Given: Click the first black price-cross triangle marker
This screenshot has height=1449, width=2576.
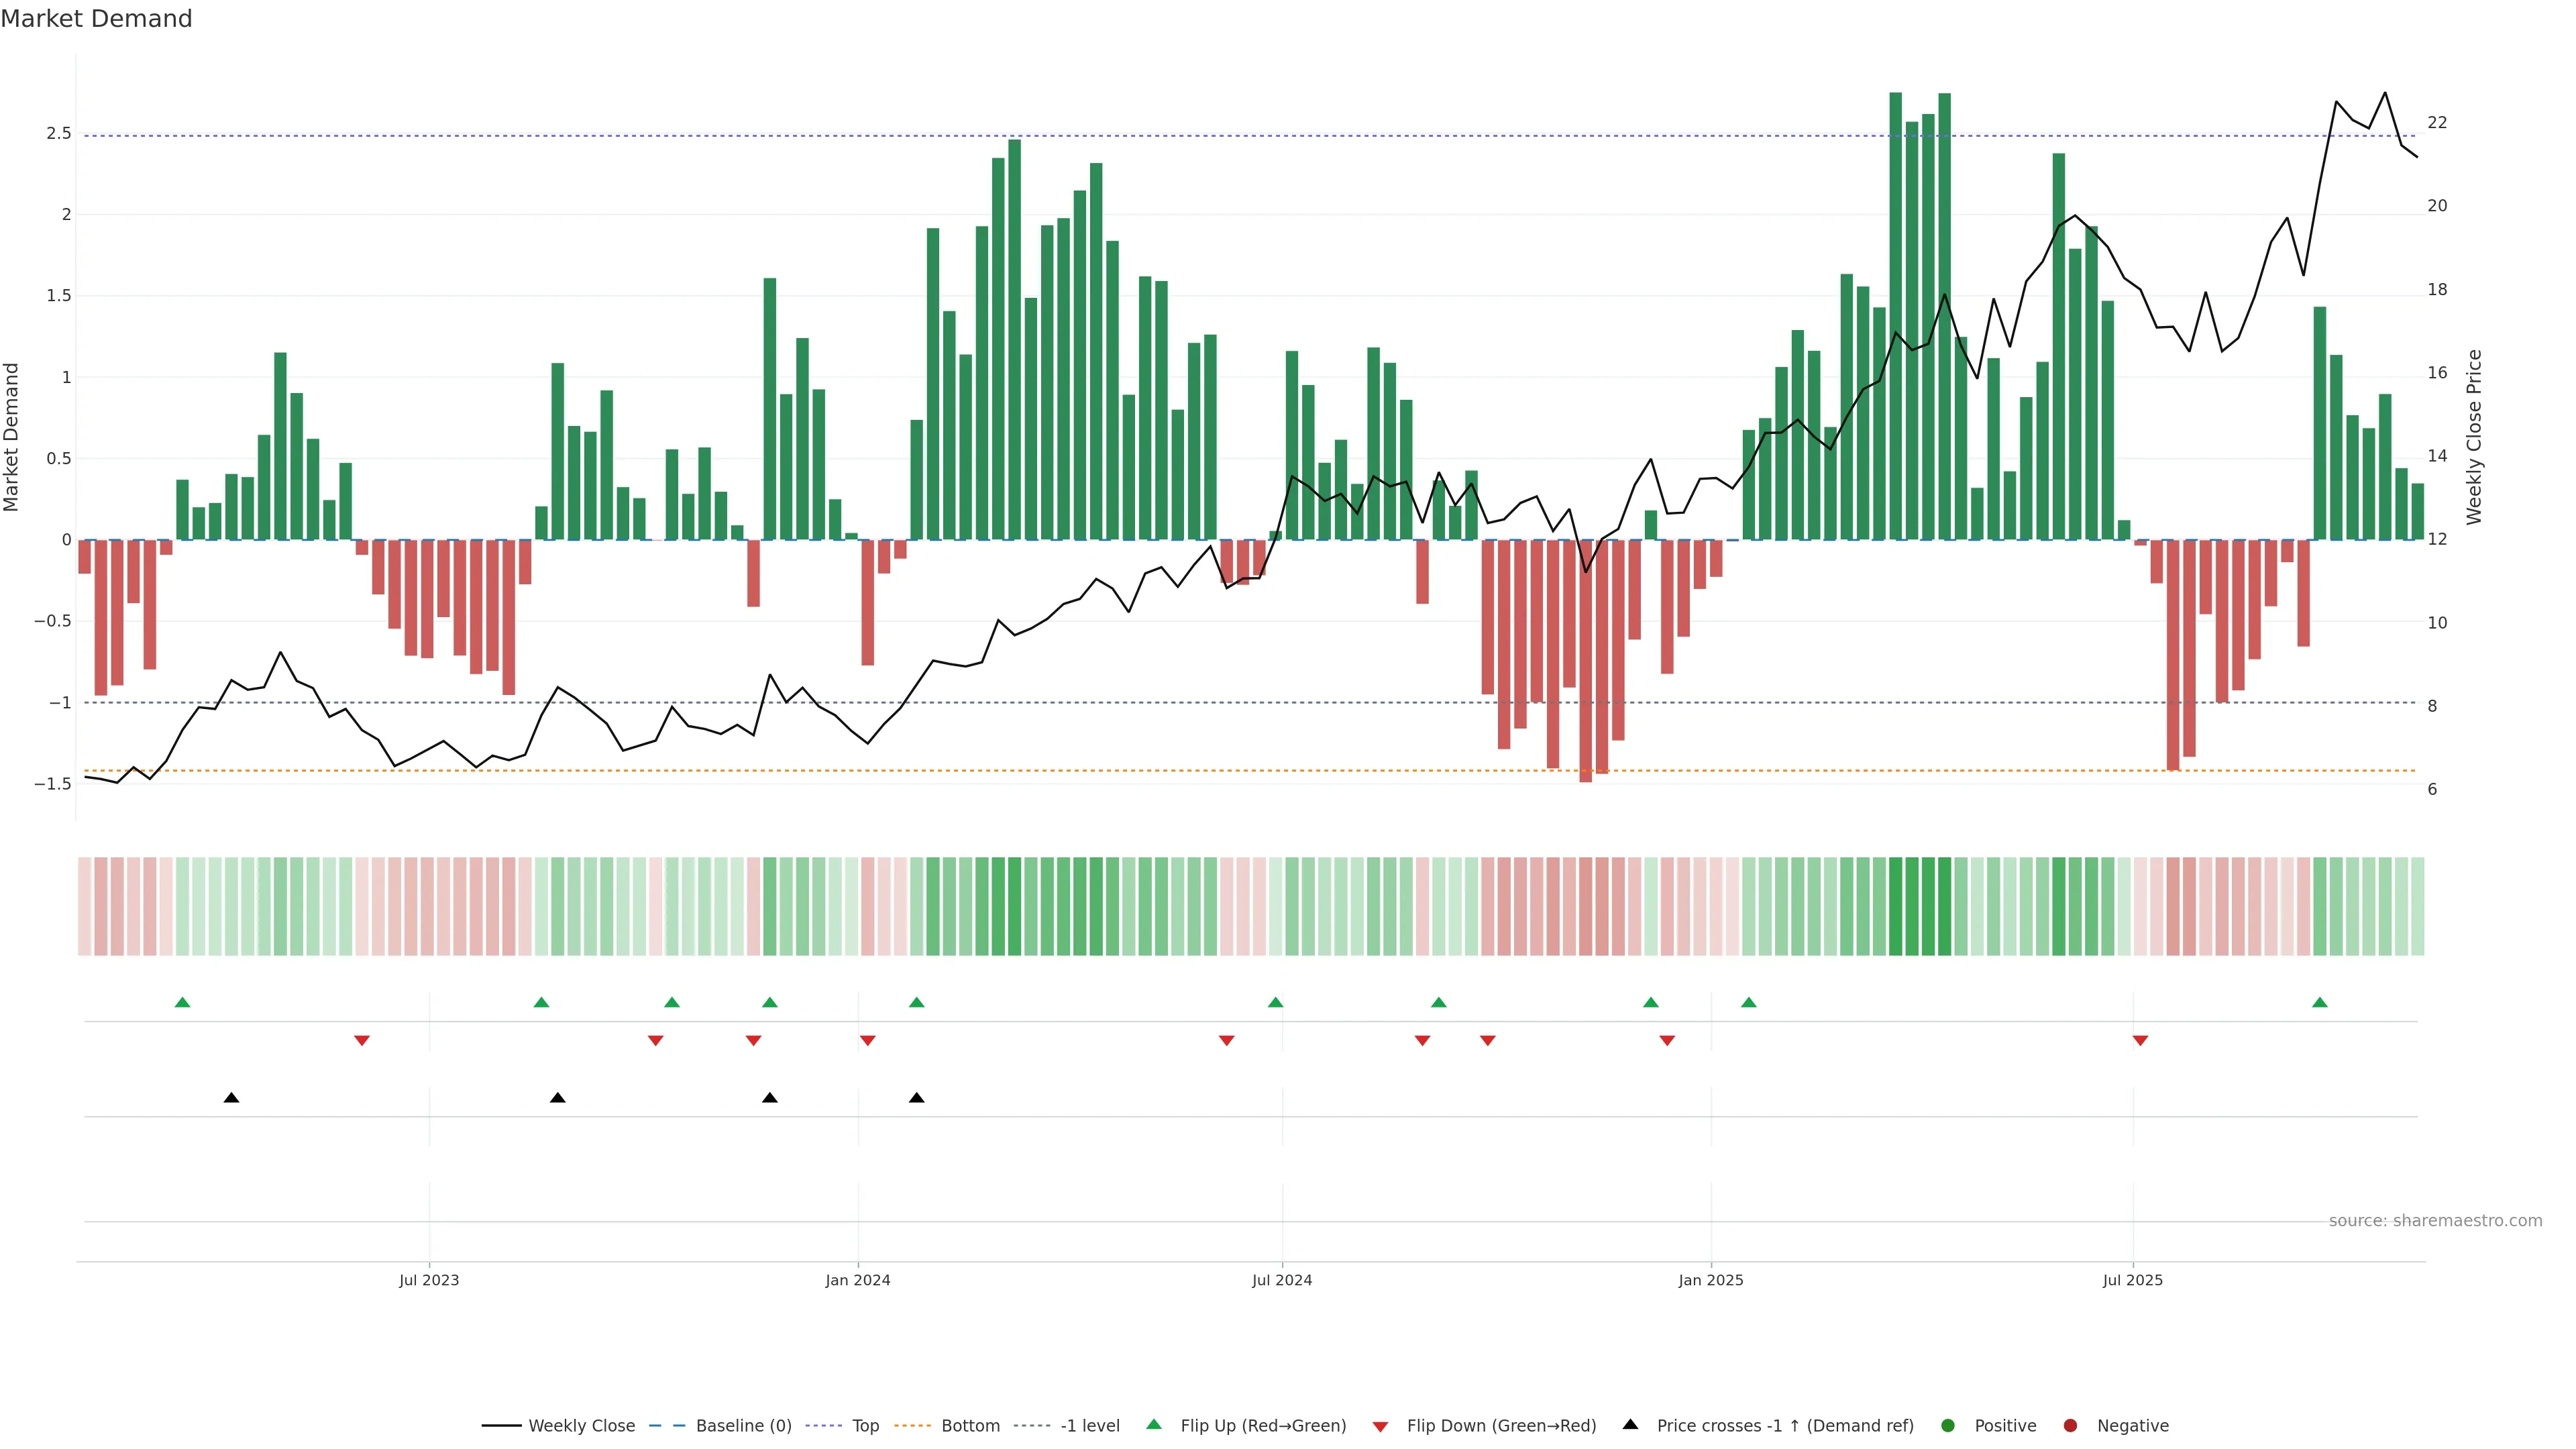Looking at the screenshot, I should [231, 1098].
